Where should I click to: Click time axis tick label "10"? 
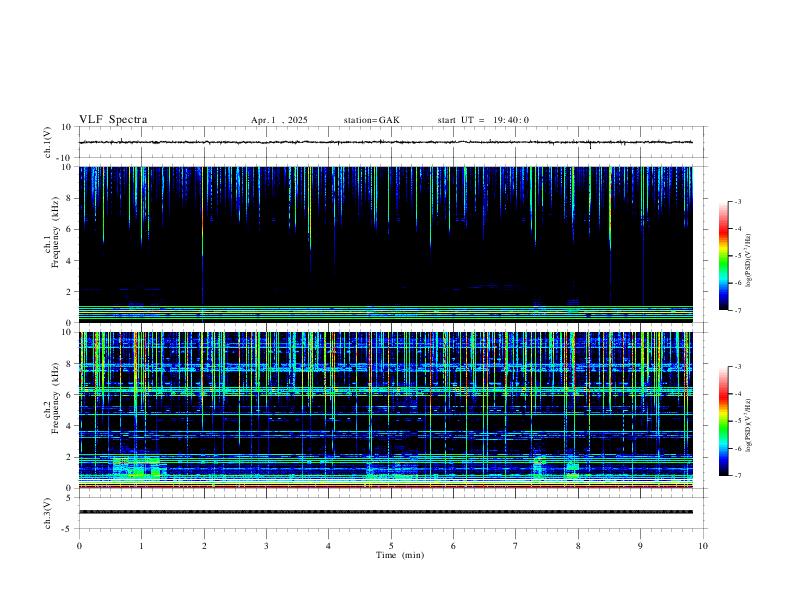tap(703, 546)
